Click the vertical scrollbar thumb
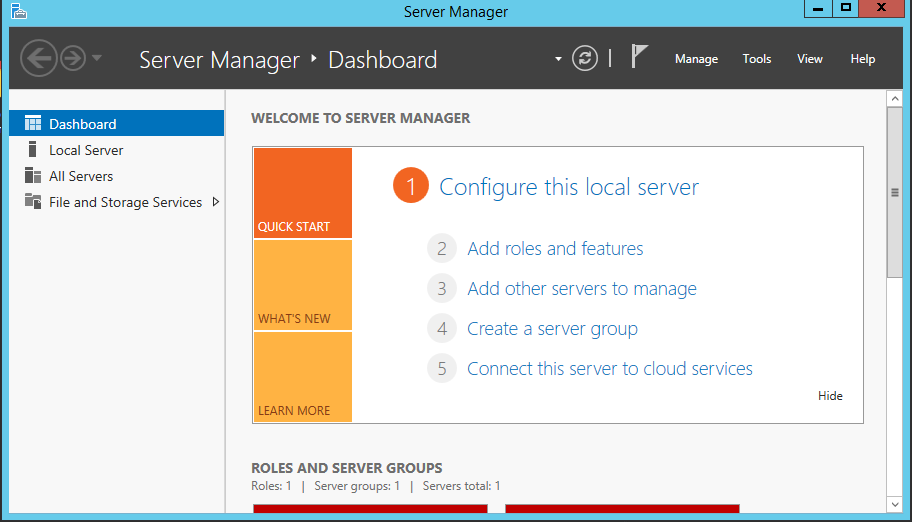The image size is (912, 522). point(895,193)
